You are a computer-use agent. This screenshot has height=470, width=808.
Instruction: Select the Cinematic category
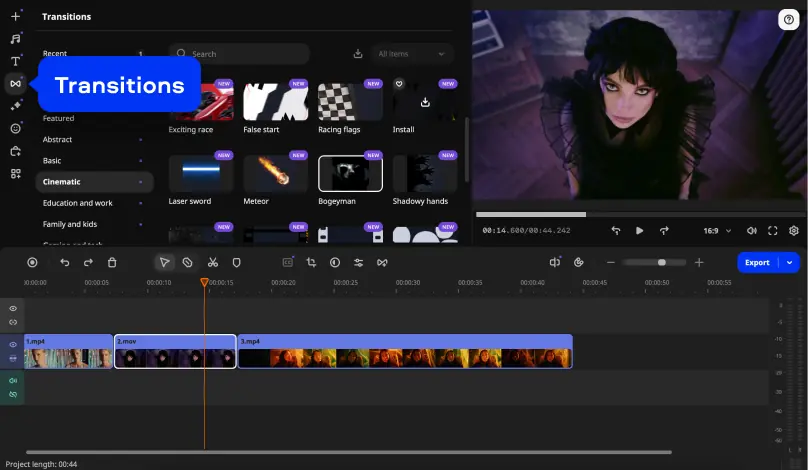tap(94, 181)
